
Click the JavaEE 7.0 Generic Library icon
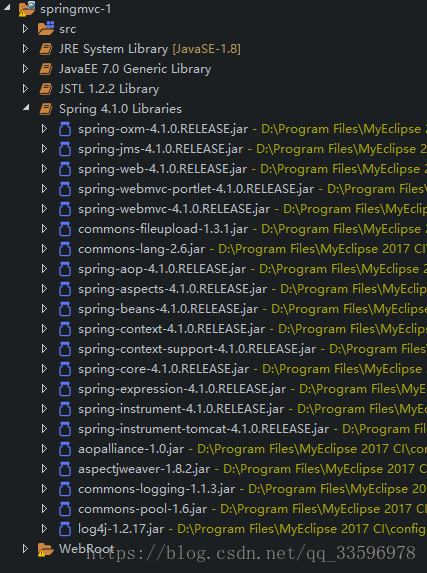[x=46, y=69]
